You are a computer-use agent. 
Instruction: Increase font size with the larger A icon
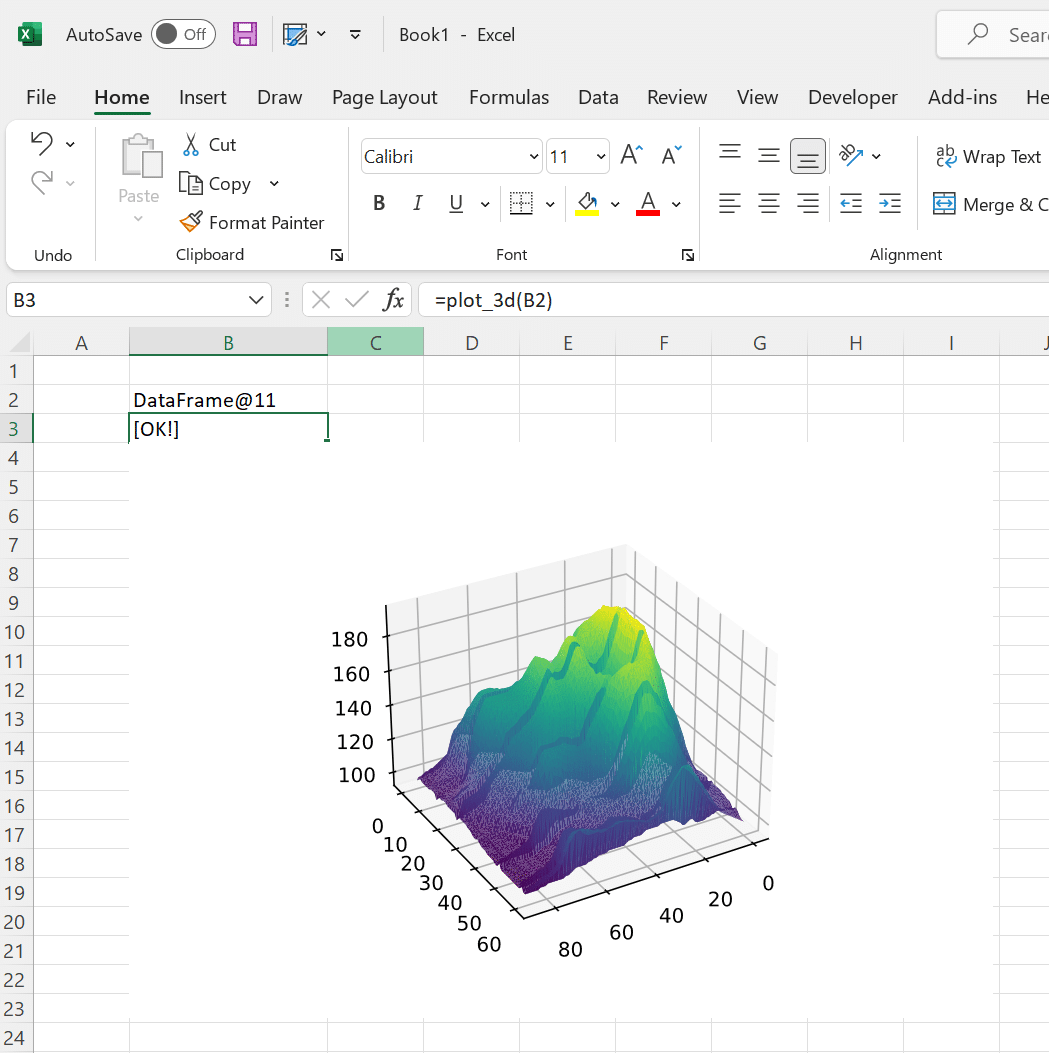click(x=631, y=156)
